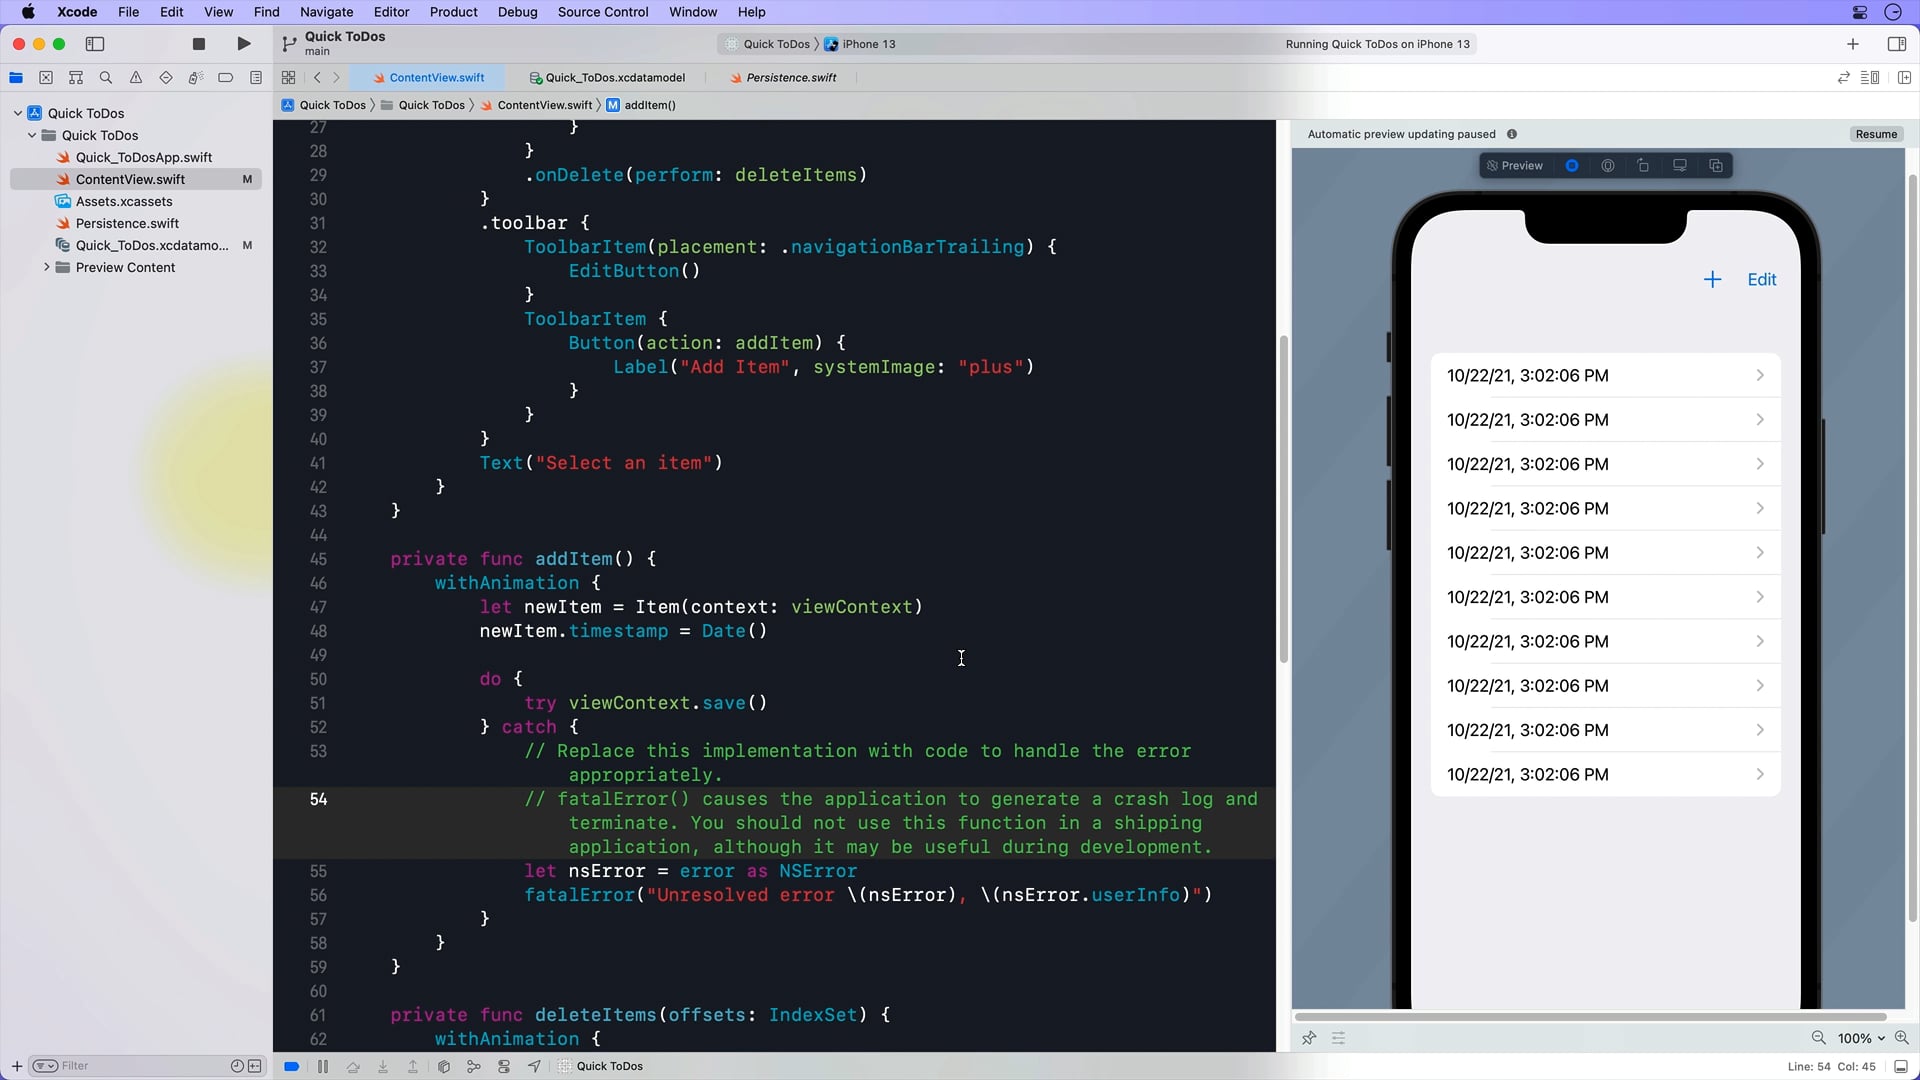The image size is (1920, 1080).
Task: Open the Source Control menu
Action: (x=603, y=12)
